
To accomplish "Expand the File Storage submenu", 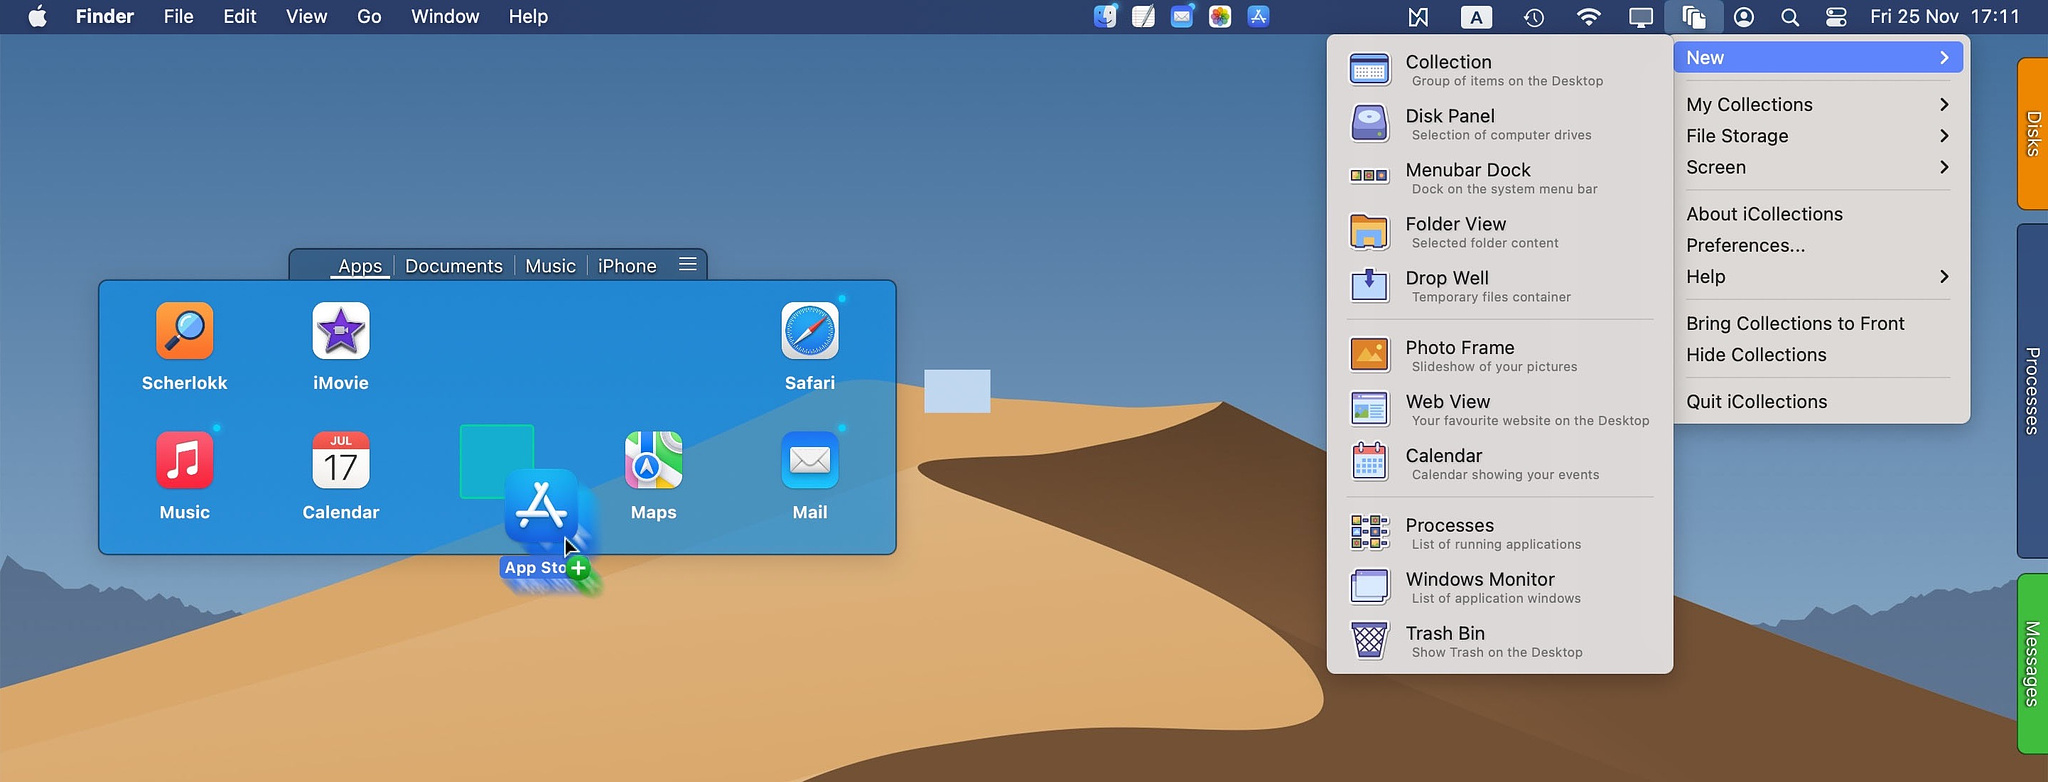I will (x=1818, y=136).
